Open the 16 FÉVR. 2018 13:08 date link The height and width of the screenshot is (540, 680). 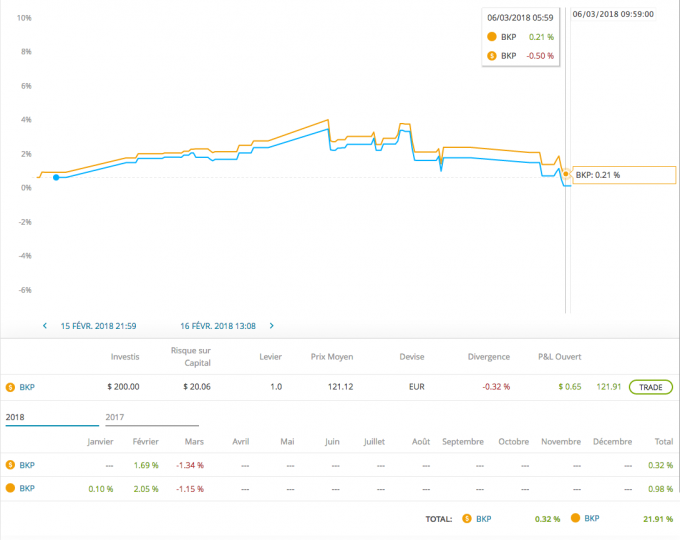click(x=218, y=326)
